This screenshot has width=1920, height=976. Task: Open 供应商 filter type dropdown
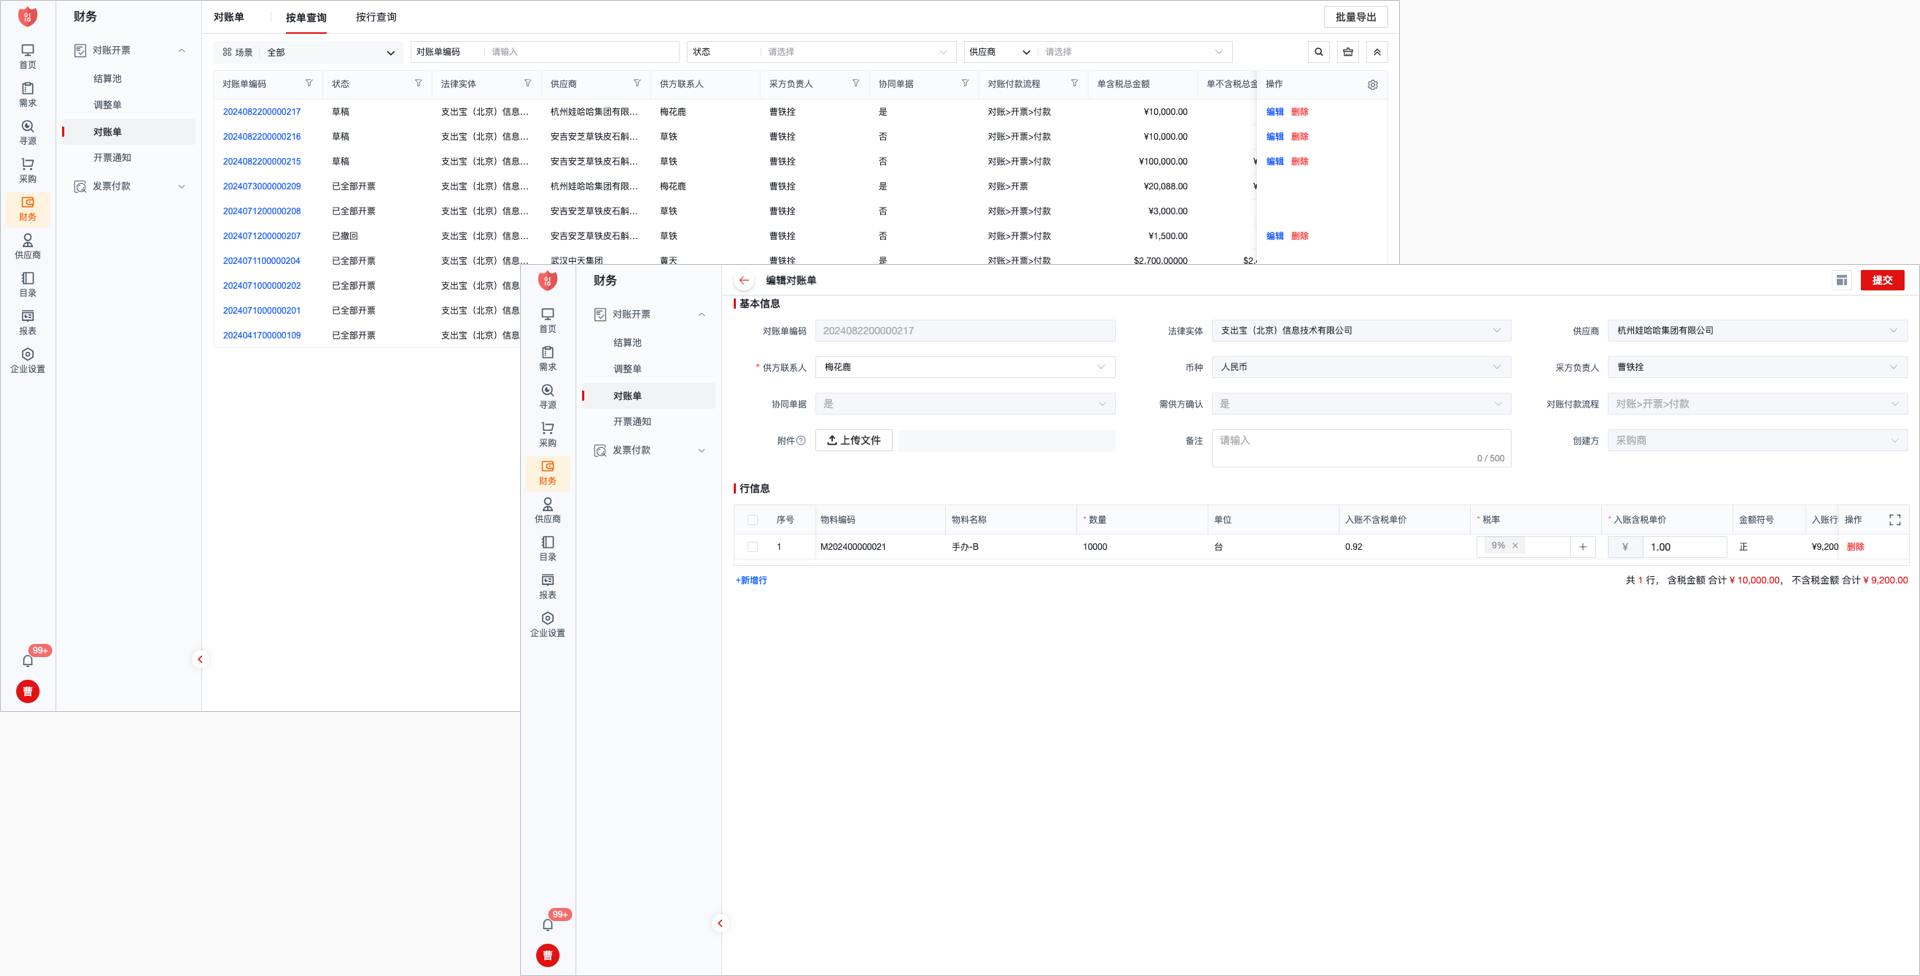point(1000,52)
